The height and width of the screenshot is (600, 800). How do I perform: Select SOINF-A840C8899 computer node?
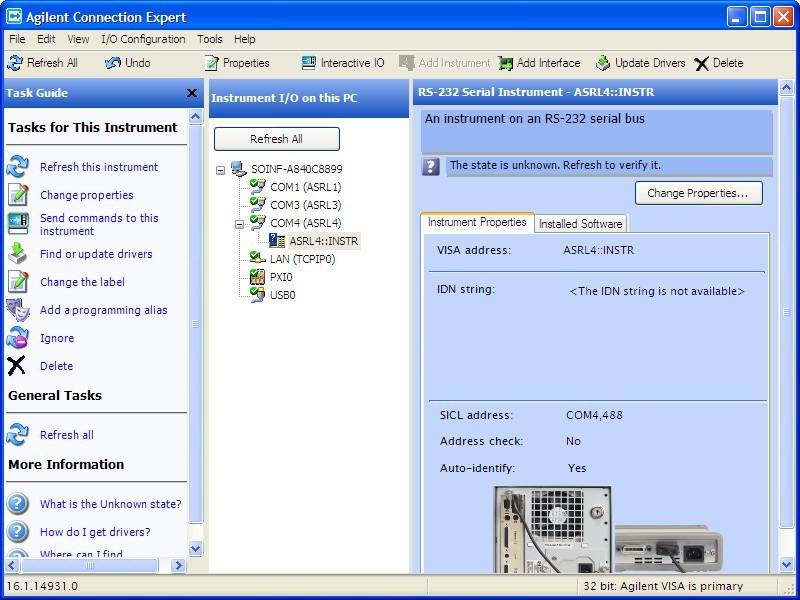point(296,169)
